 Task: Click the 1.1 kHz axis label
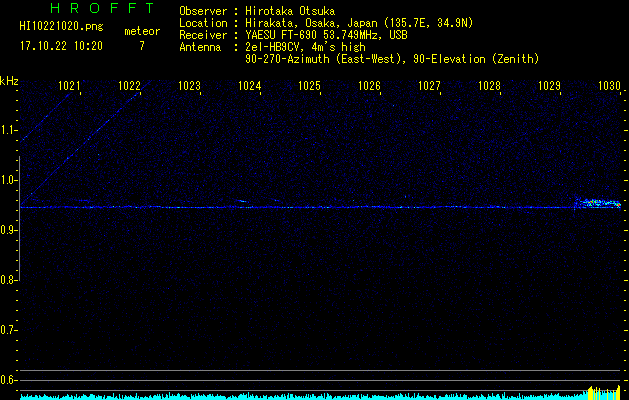click(x=8, y=130)
